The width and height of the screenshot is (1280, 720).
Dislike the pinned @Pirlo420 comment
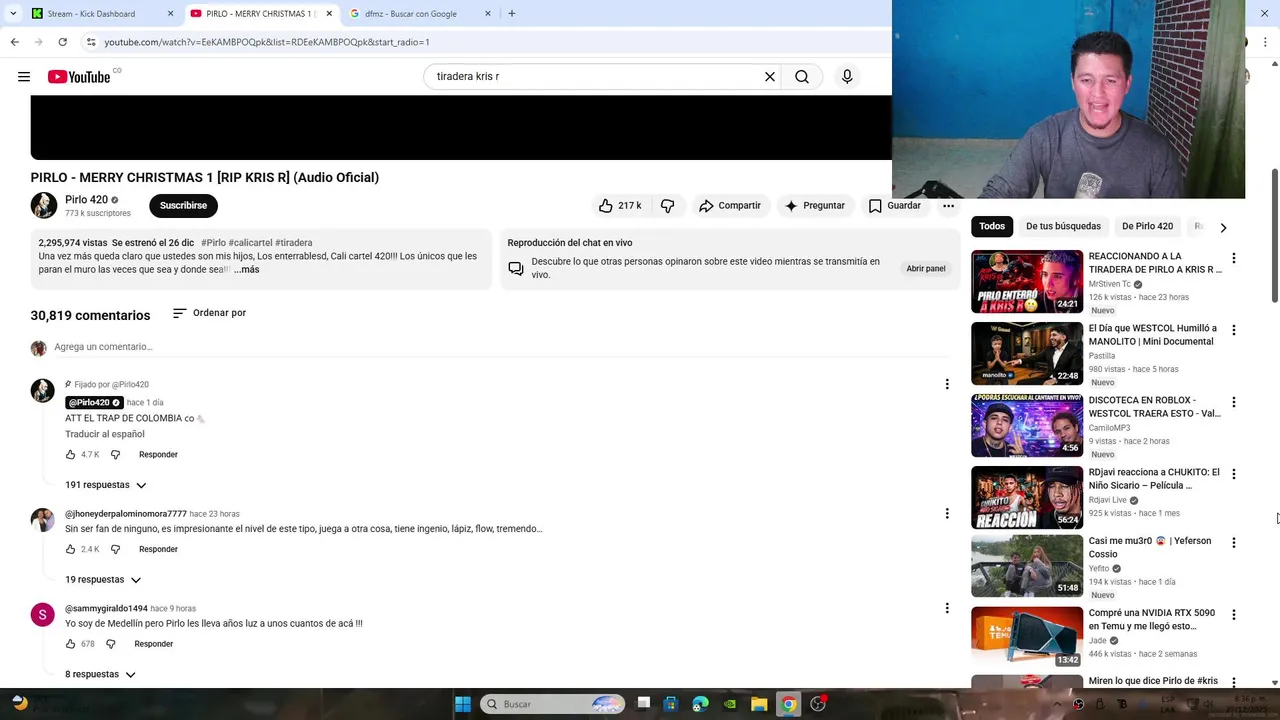115,455
